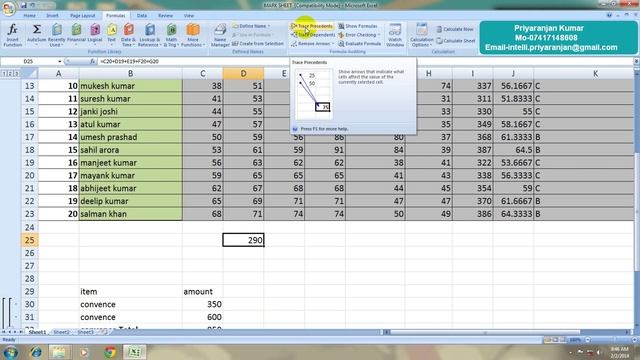Click Create from Selection

(x=258, y=43)
